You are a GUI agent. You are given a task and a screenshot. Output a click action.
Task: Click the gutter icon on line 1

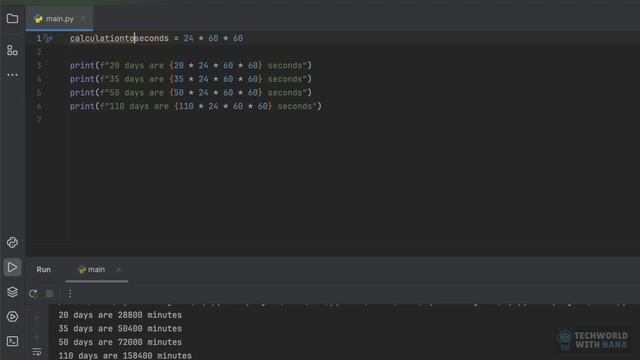click(48, 39)
